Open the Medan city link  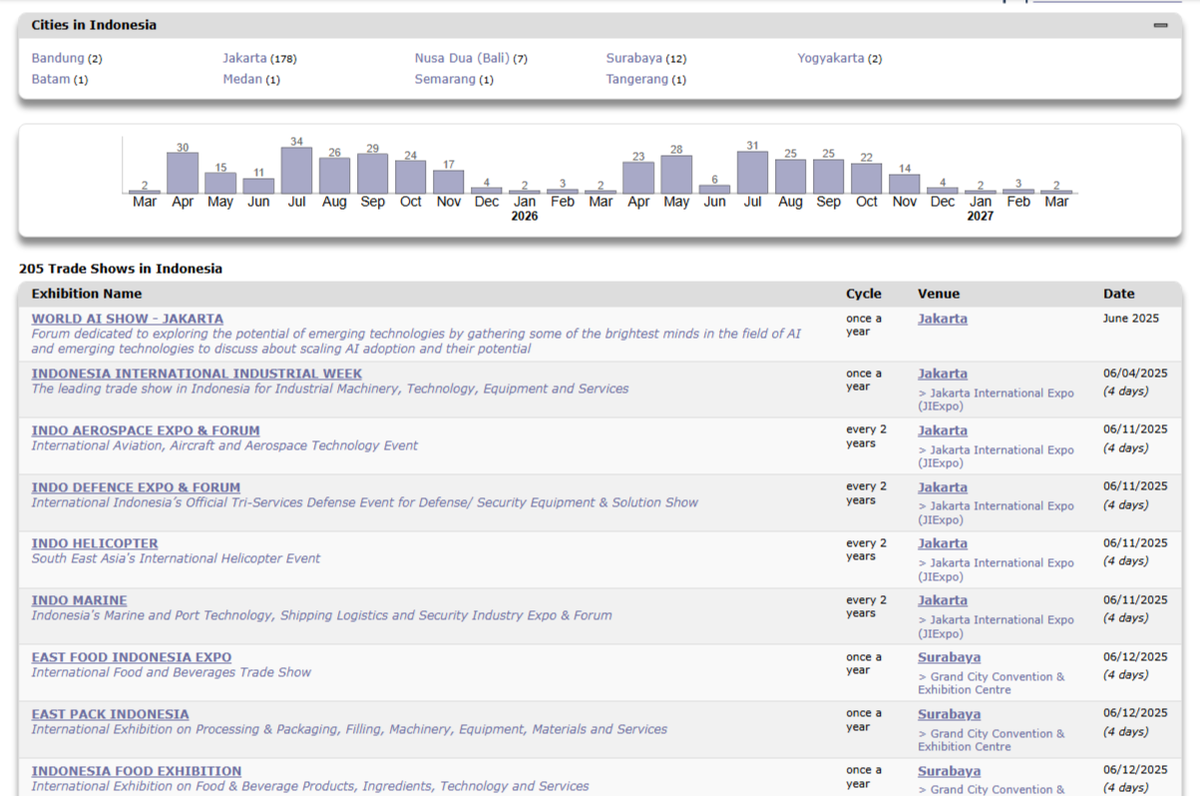[x=243, y=79]
